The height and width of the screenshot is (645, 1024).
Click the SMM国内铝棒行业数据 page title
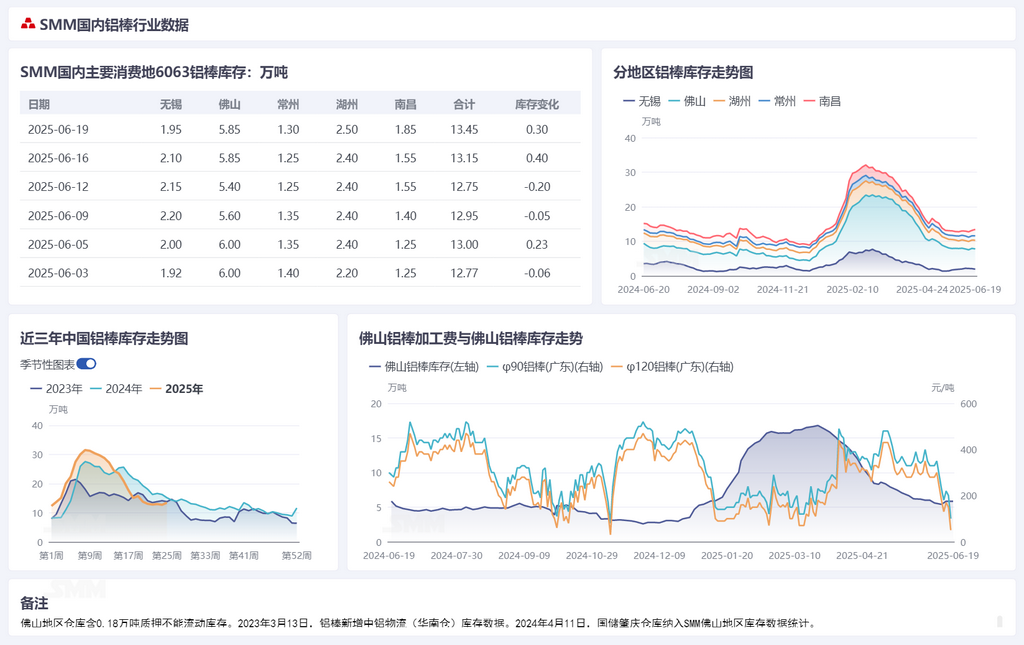pyautogui.click(x=114, y=25)
